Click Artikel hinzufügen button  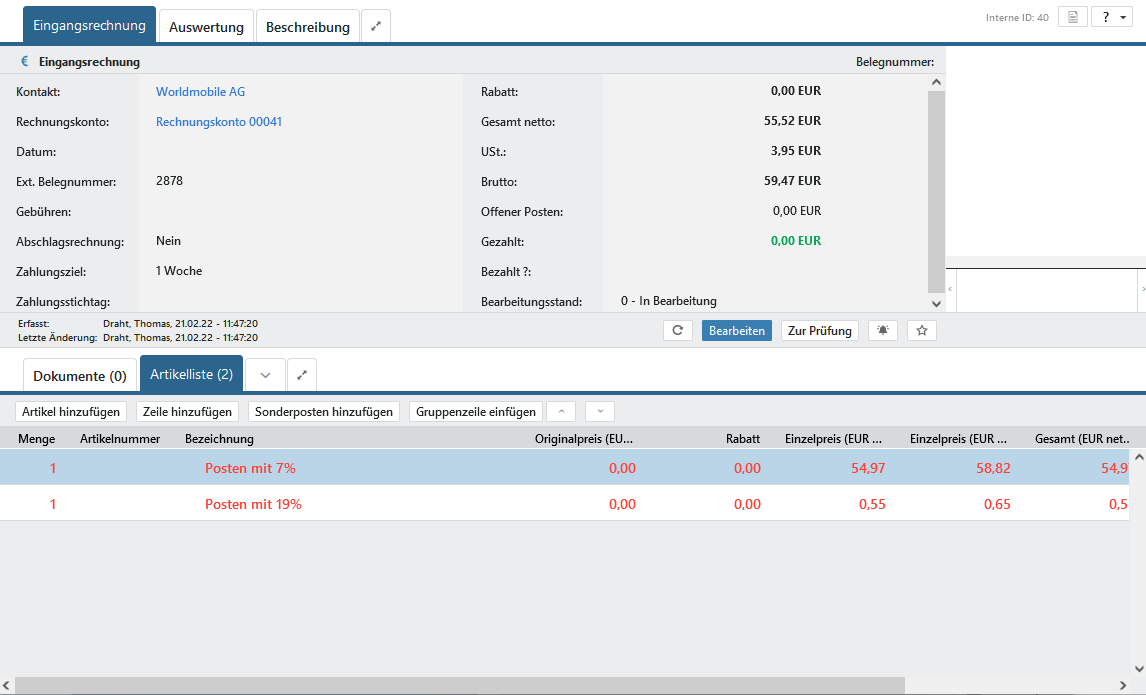[71, 411]
